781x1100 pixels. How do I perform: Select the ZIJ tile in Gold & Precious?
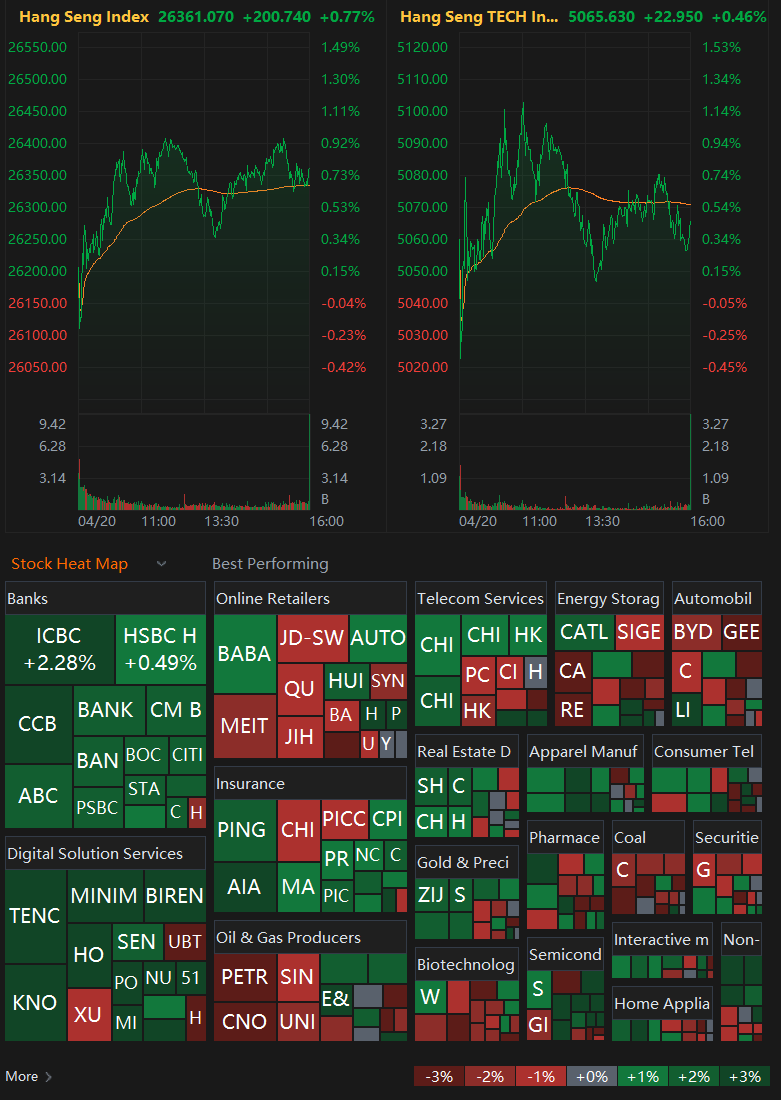coord(431,896)
